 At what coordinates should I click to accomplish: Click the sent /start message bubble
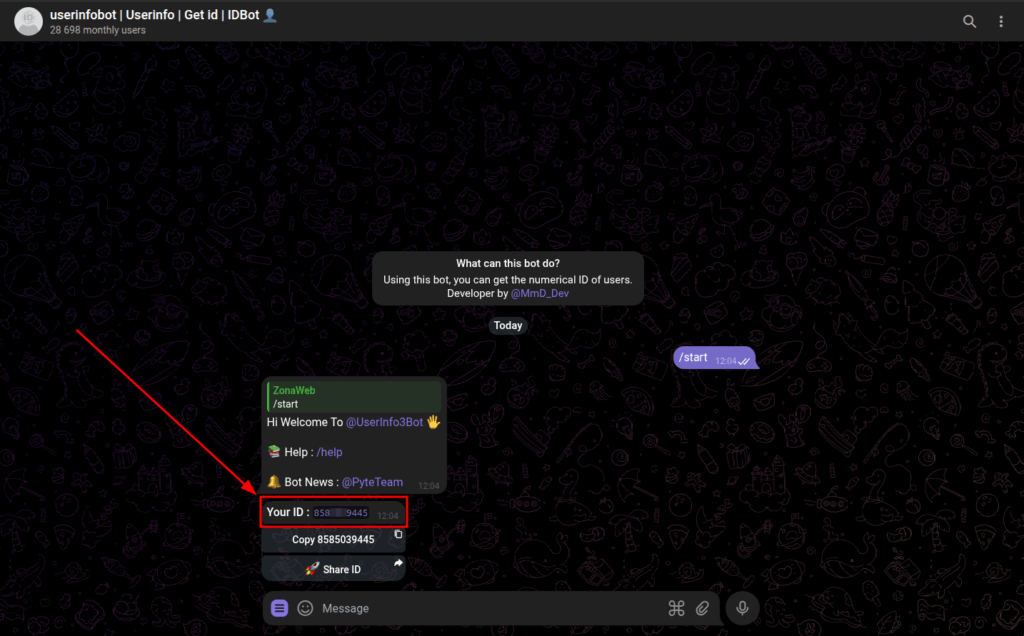(714, 358)
